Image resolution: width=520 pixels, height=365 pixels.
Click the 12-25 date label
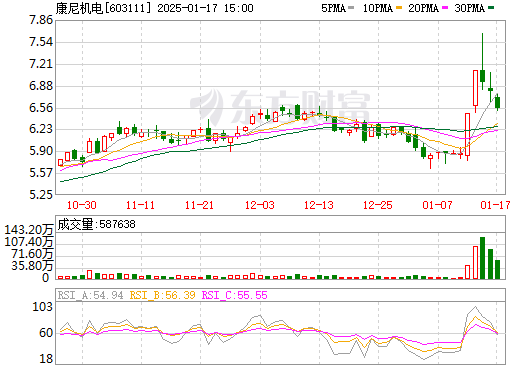point(378,205)
